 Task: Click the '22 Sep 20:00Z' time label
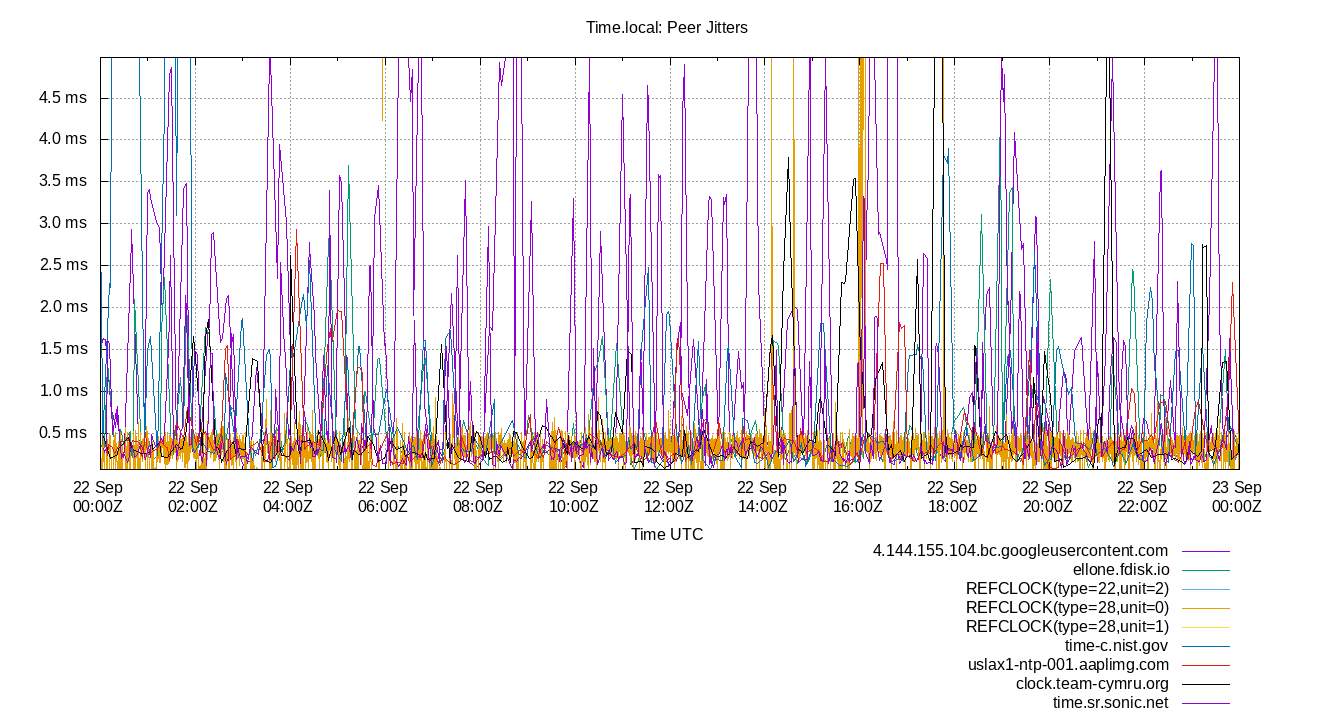pyautogui.click(x=1048, y=497)
